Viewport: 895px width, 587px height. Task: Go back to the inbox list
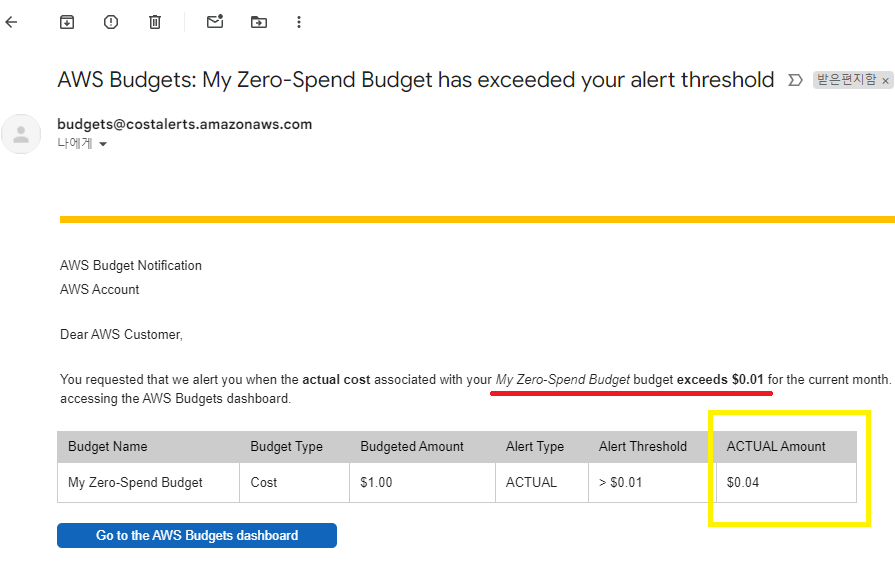coord(11,22)
